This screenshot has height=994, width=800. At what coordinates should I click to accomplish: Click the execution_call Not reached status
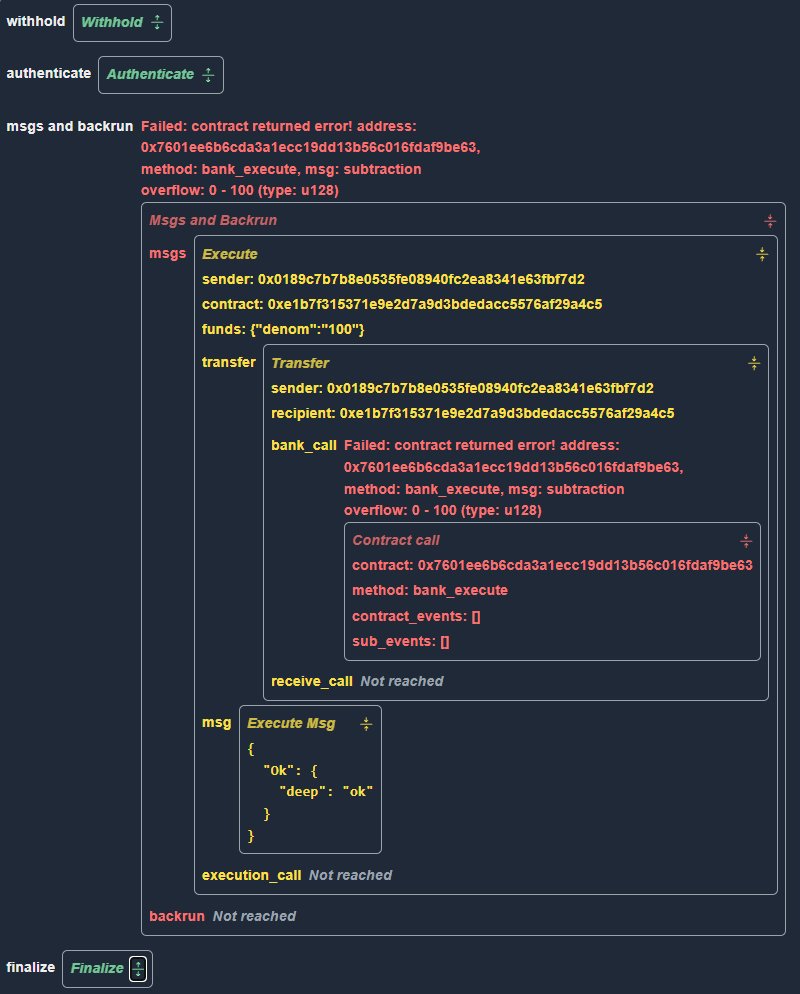pos(351,875)
